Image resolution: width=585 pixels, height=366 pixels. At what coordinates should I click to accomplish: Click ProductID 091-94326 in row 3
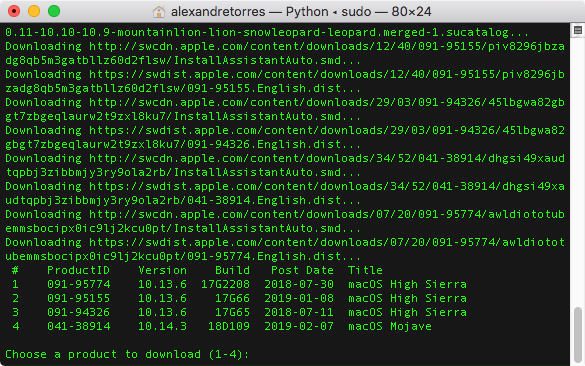click(x=79, y=312)
